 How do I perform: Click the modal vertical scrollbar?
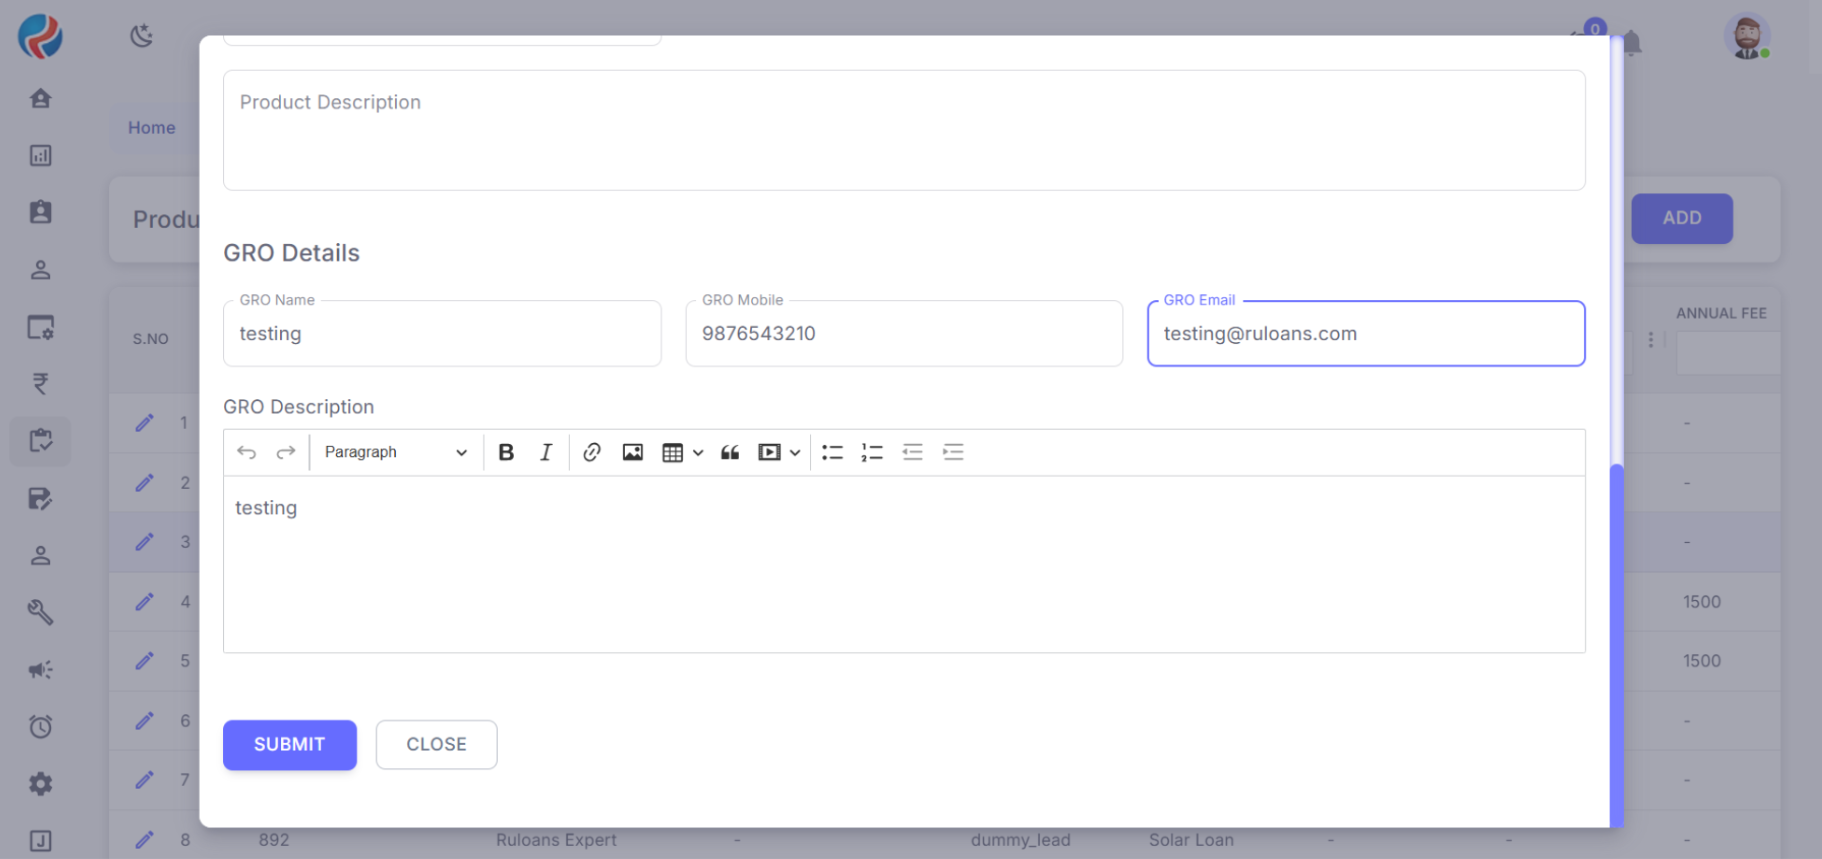click(1616, 640)
